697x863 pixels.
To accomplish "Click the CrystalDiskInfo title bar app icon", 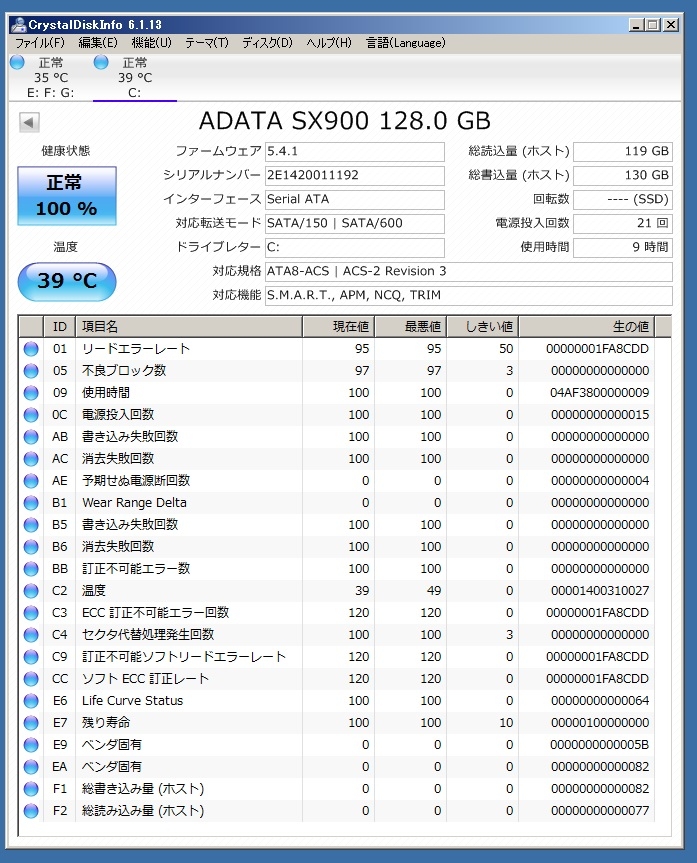I will [17, 25].
